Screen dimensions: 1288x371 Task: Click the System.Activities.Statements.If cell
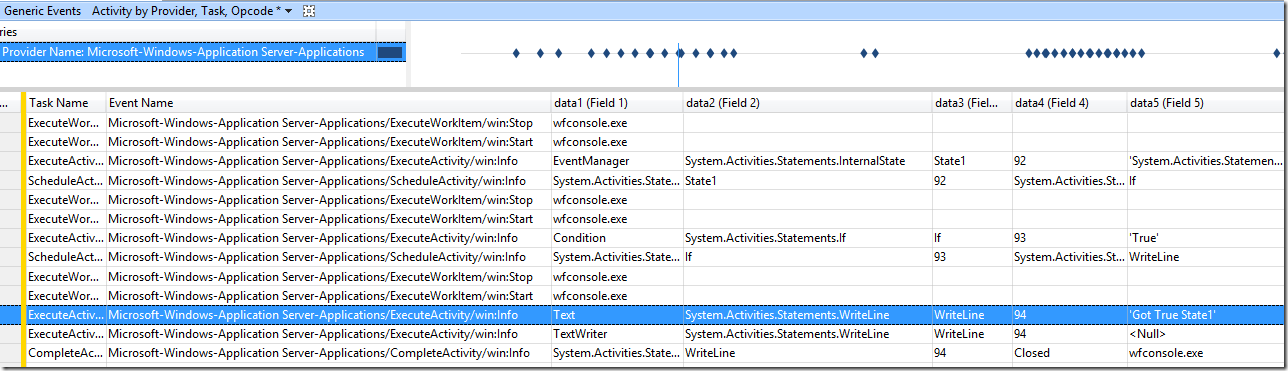[x=806, y=238]
